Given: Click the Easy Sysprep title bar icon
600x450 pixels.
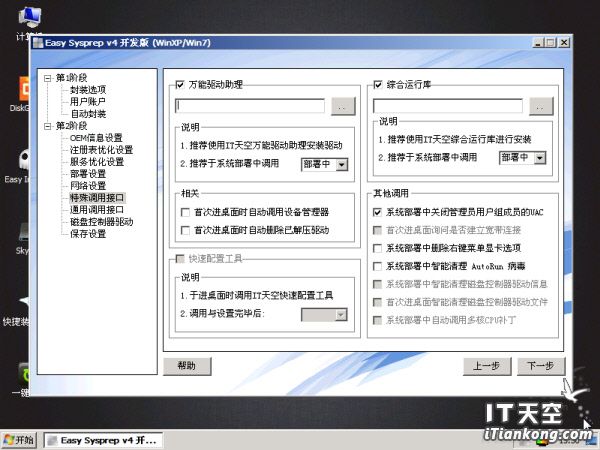Looking at the screenshot, I should [38, 43].
